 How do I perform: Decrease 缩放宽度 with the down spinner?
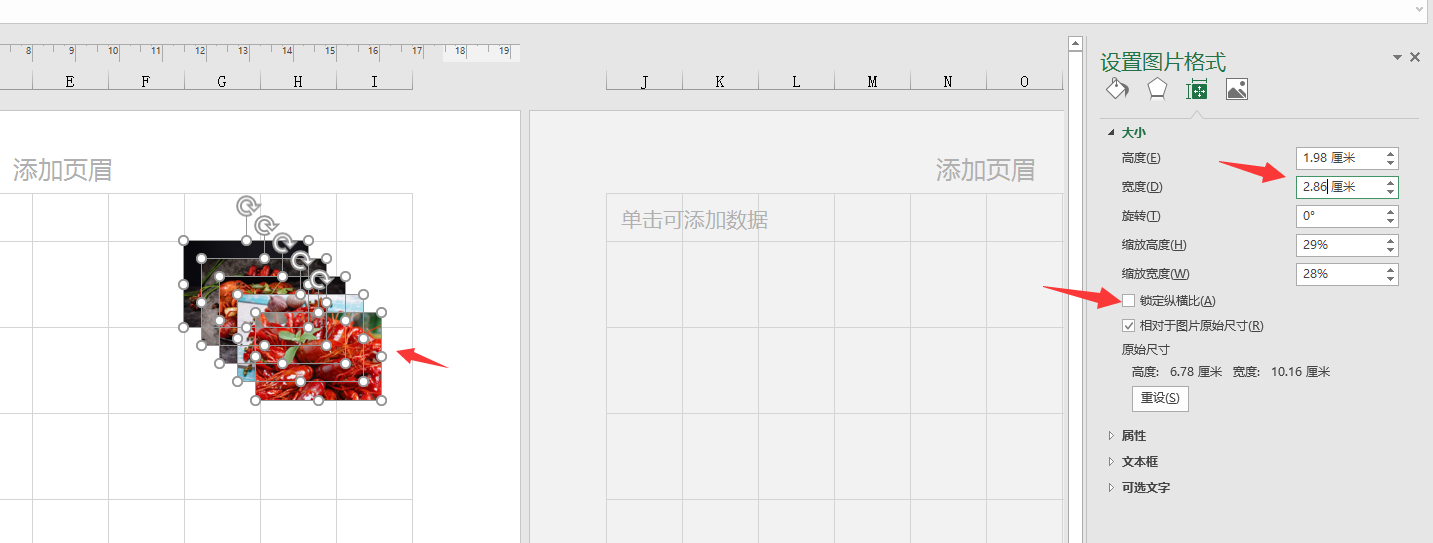(x=1391, y=279)
